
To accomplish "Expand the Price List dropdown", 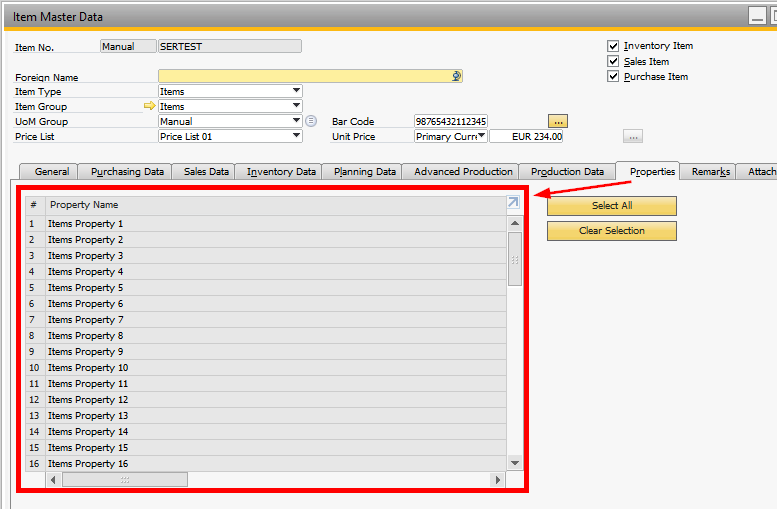I will point(296,136).
